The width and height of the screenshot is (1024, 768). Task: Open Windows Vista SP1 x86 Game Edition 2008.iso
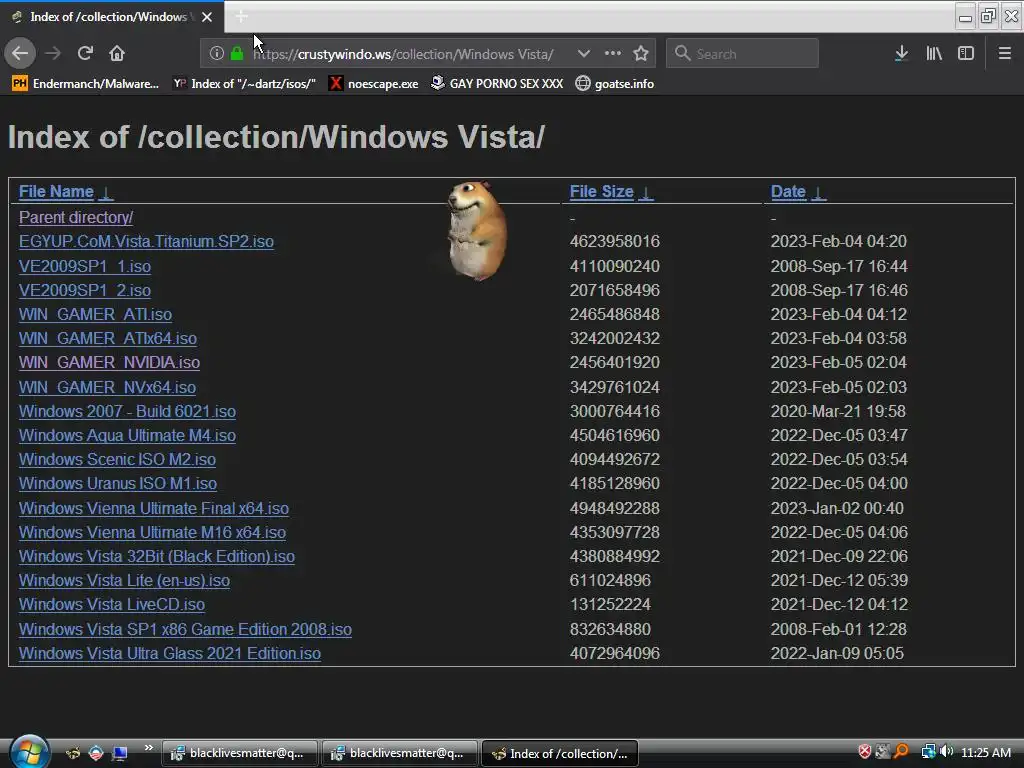pos(185,630)
